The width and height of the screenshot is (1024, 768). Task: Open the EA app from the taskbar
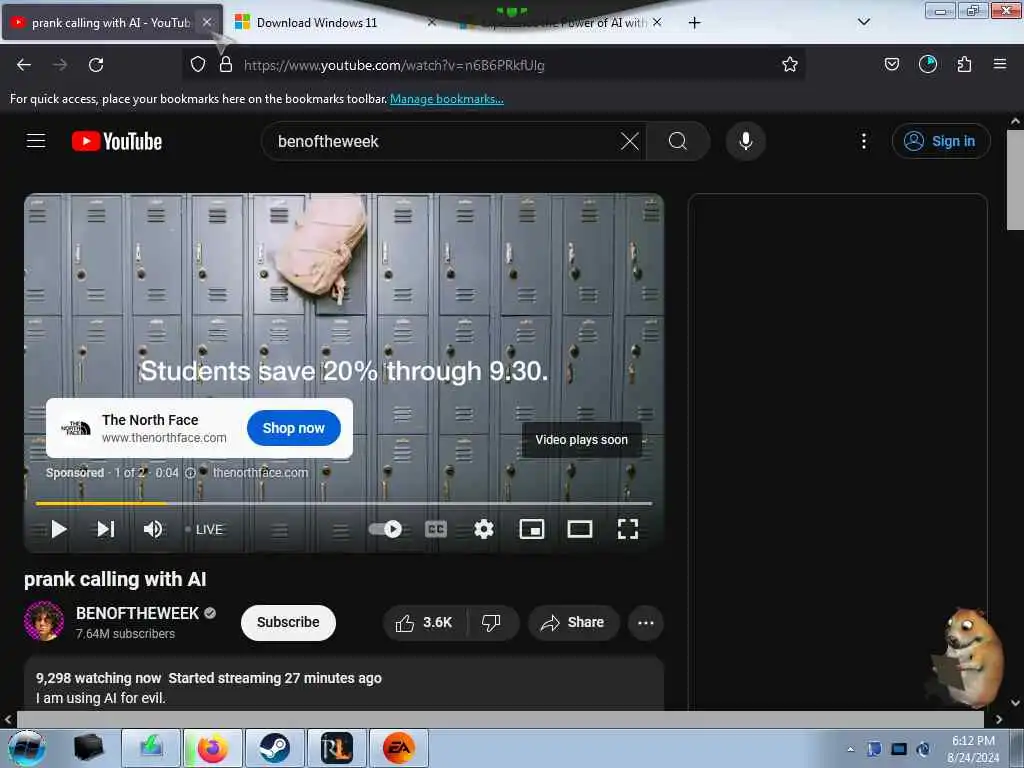coord(398,748)
